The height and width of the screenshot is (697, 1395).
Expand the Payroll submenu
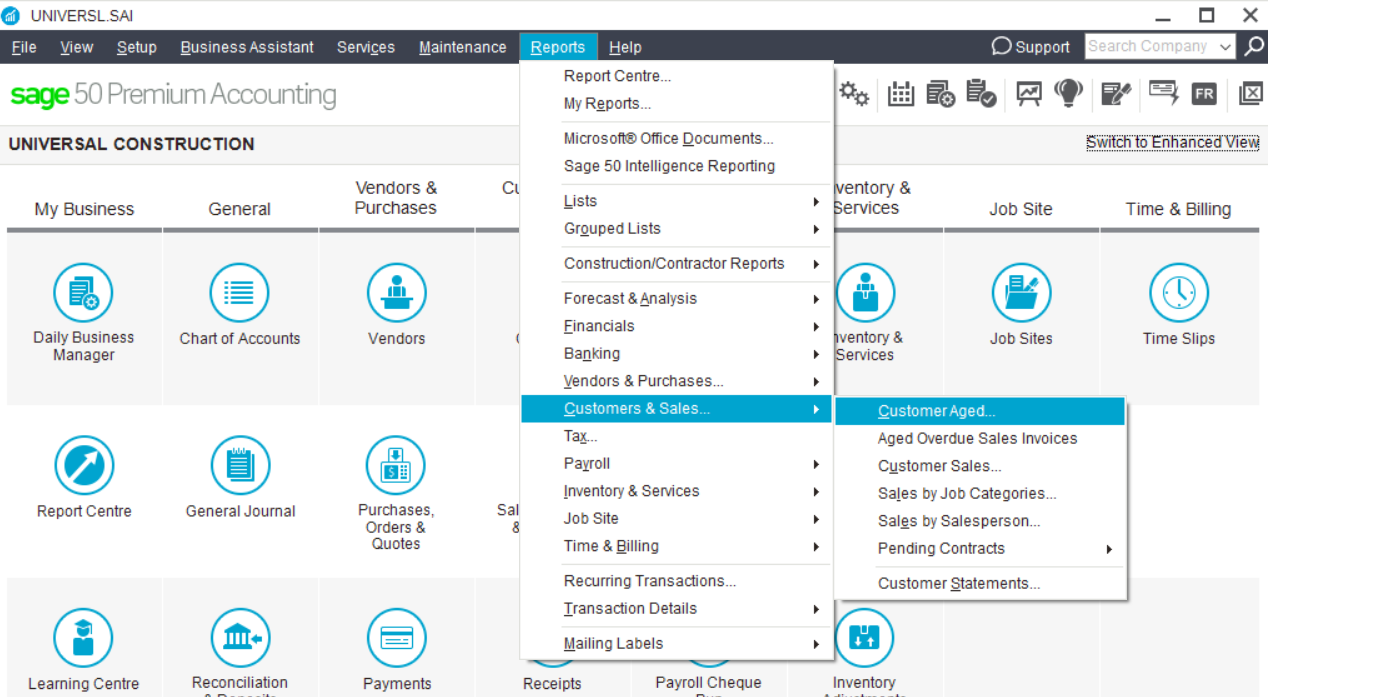pos(677,463)
